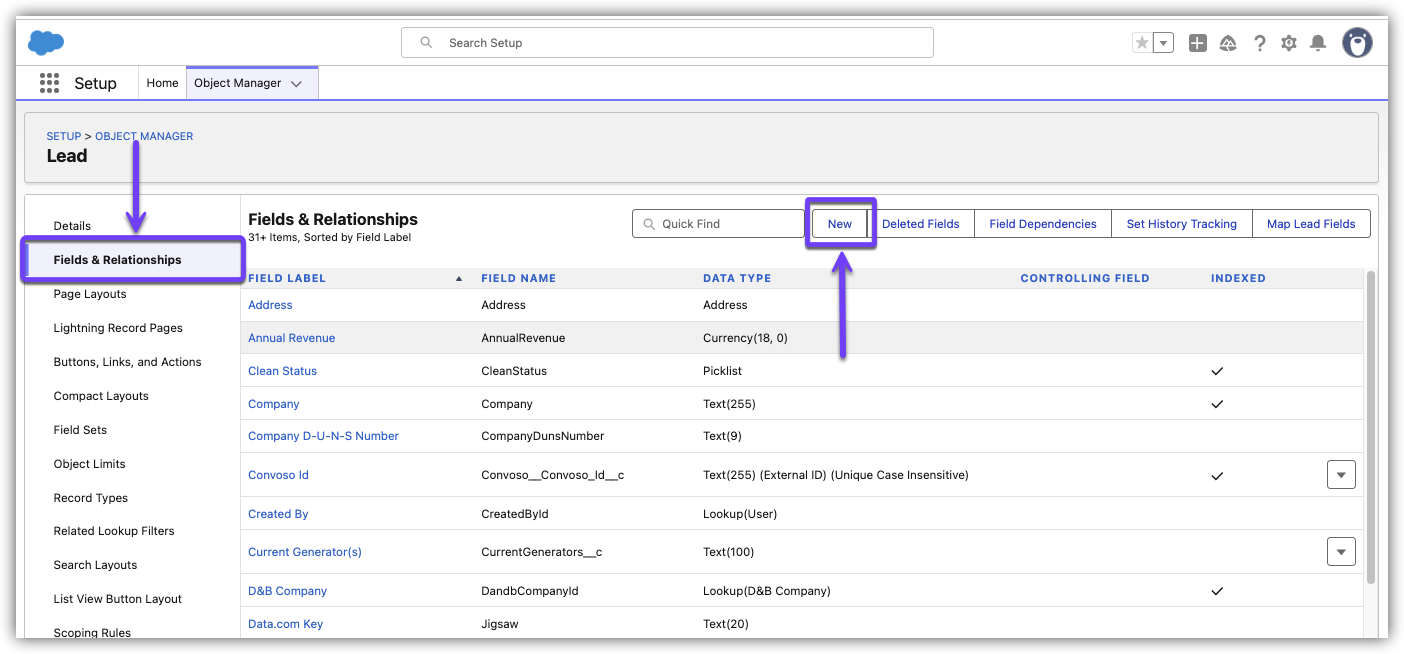Viewport: 1404px width, 654px height.
Task: Open the Trailhead guidance icon
Action: pos(1228,43)
